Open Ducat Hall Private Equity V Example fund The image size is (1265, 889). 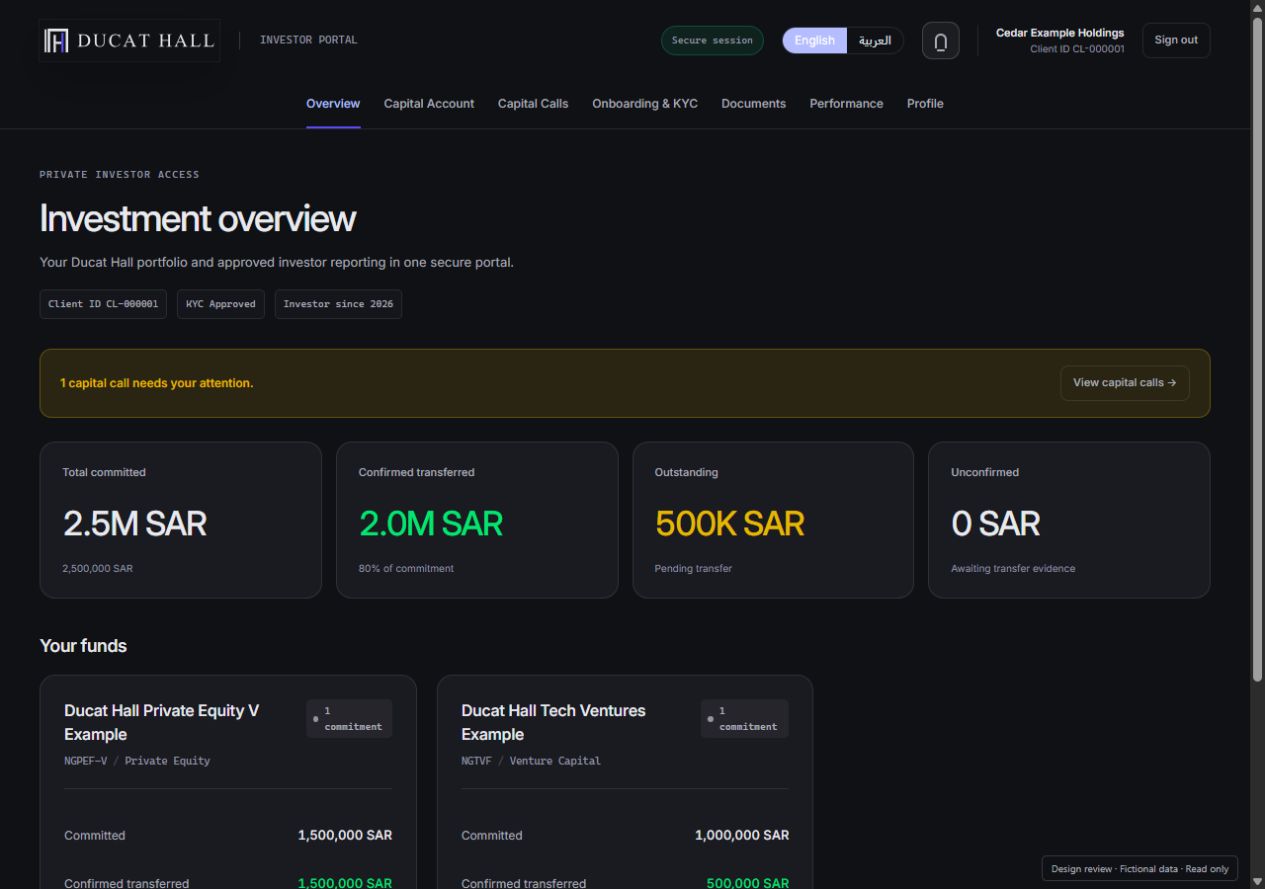162,722
